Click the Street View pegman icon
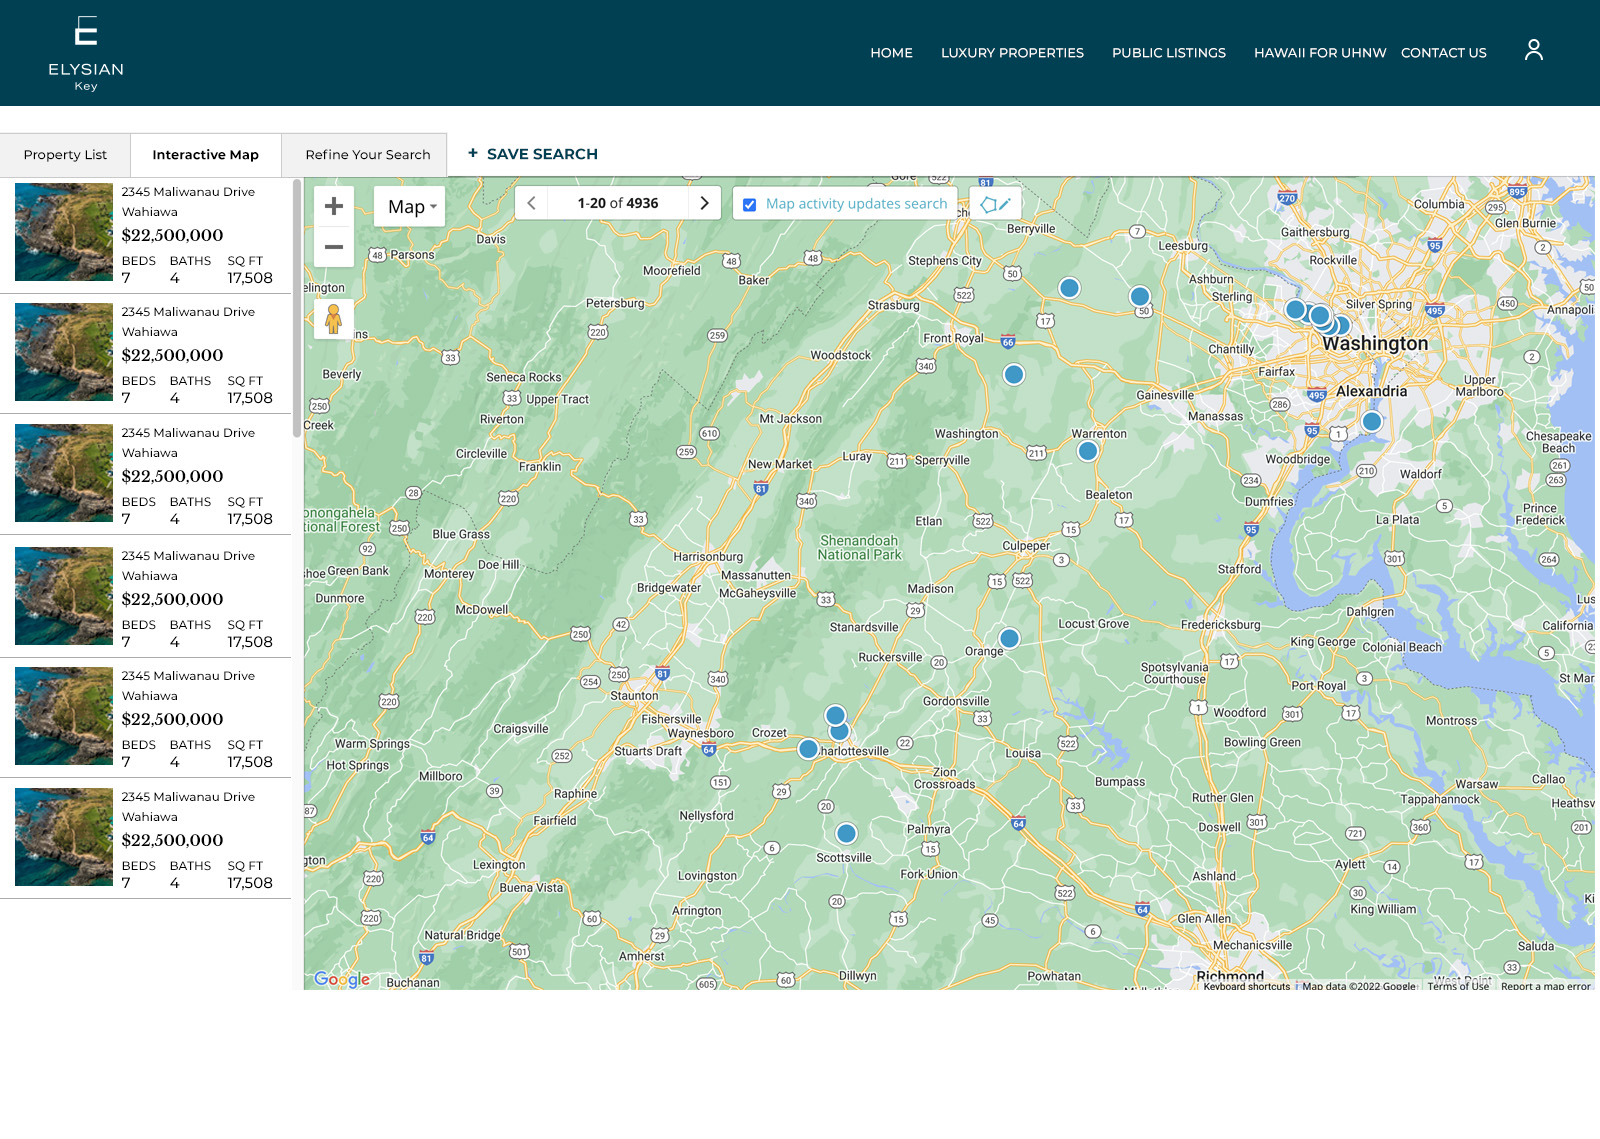The image size is (1600, 1139). (334, 320)
